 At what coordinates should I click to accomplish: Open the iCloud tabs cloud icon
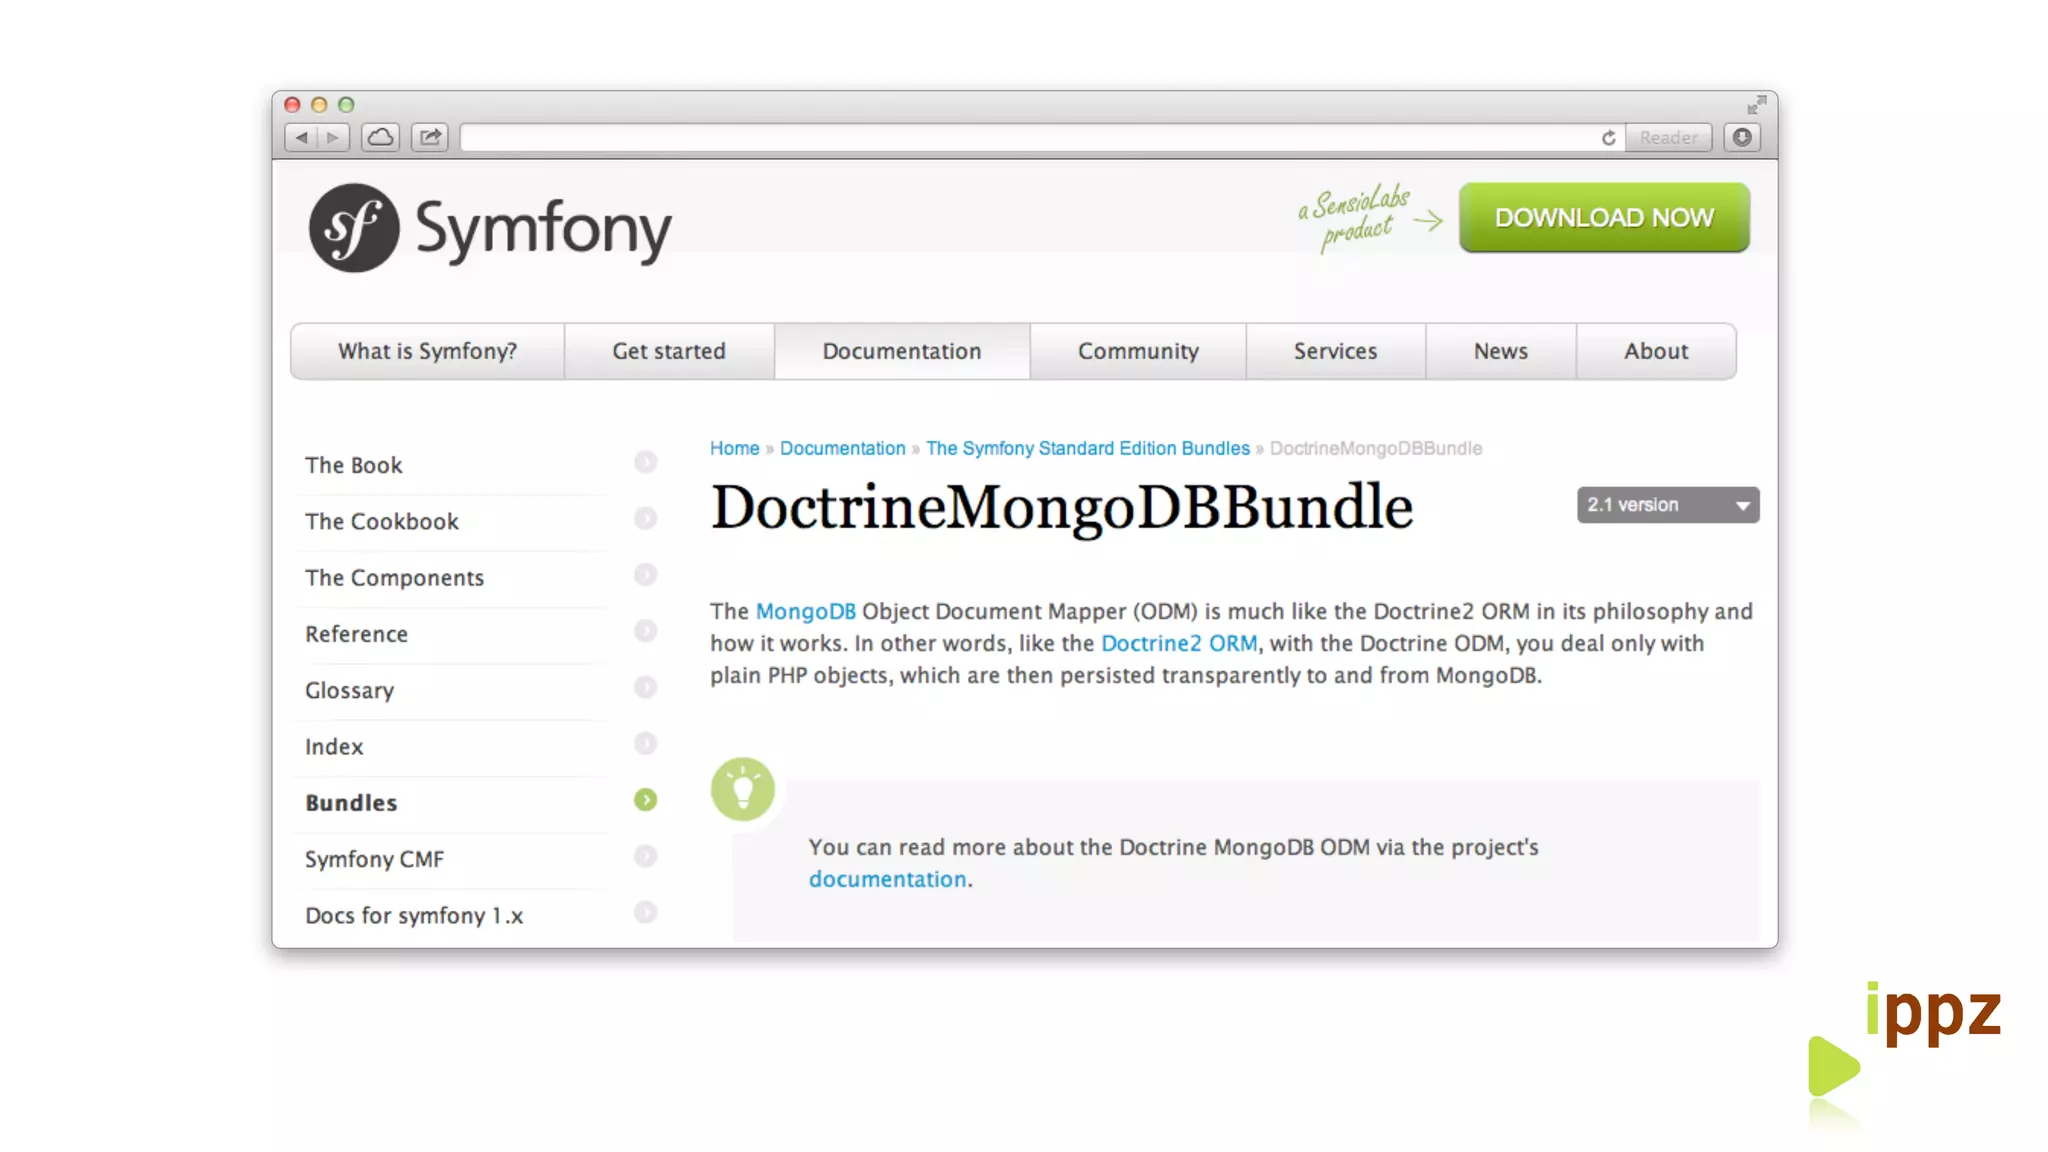[380, 137]
